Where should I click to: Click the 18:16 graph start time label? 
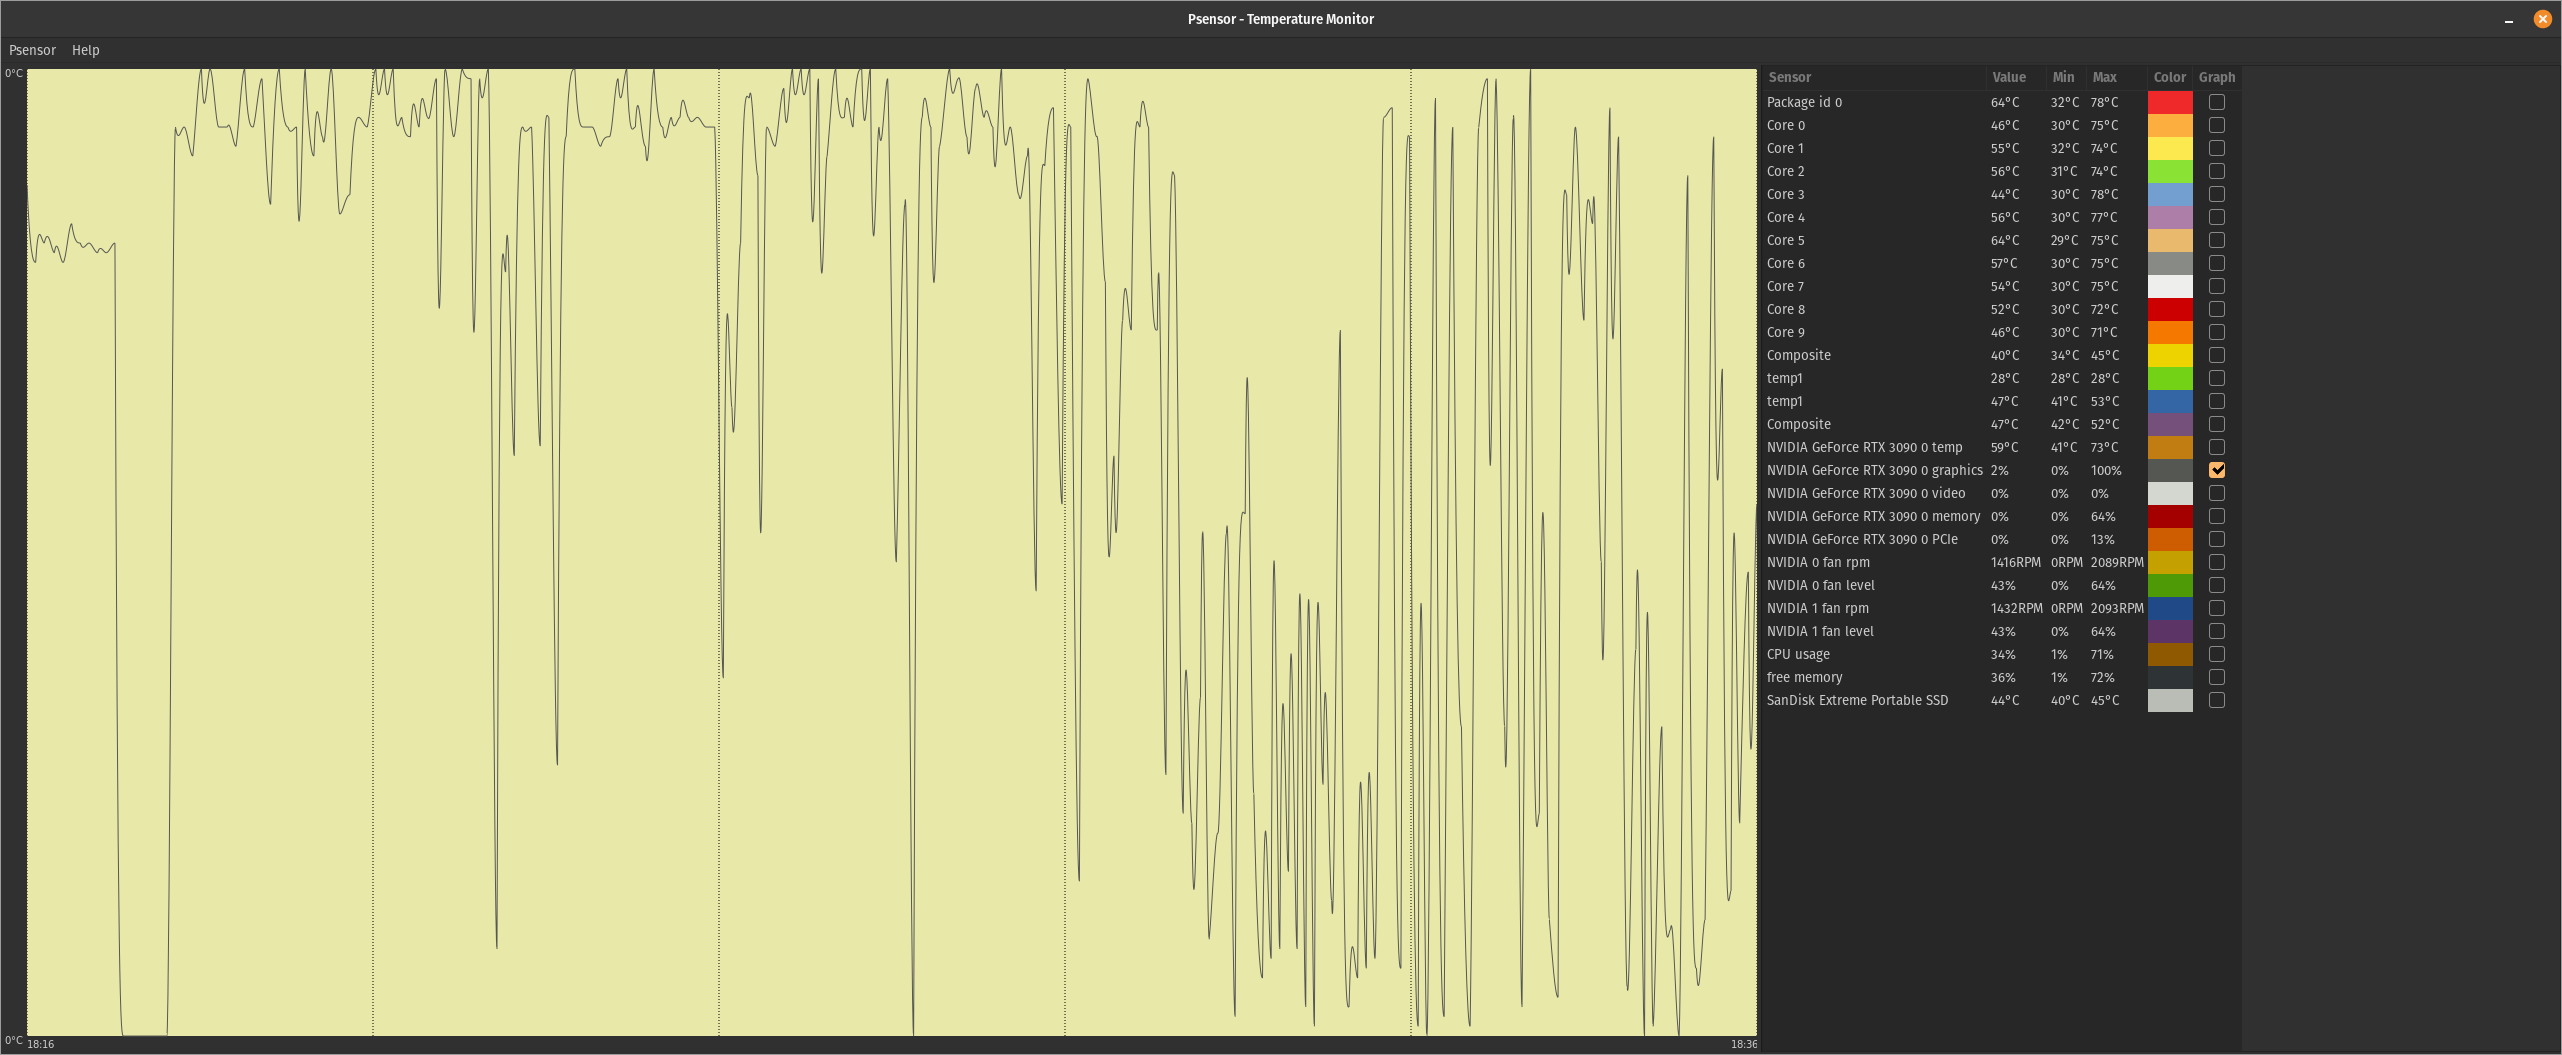(40, 1044)
